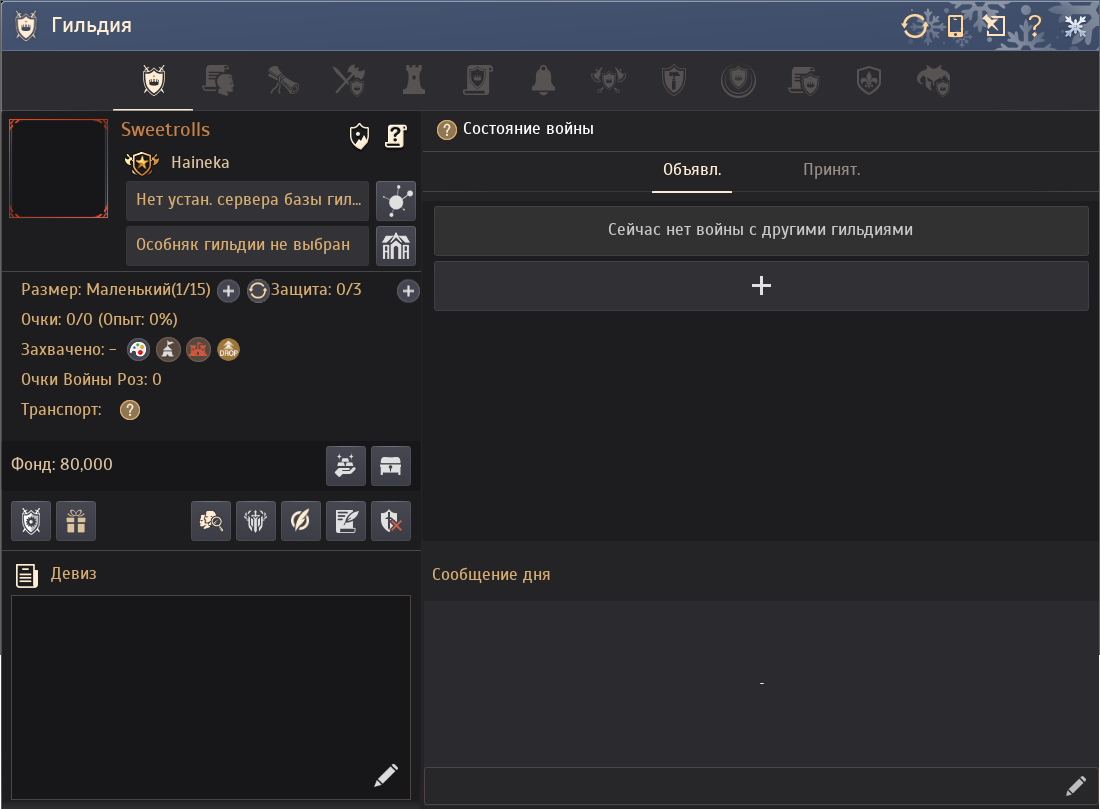Open the guild gift box icon
The height and width of the screenshot is (810, 1100).
(76, 521)
